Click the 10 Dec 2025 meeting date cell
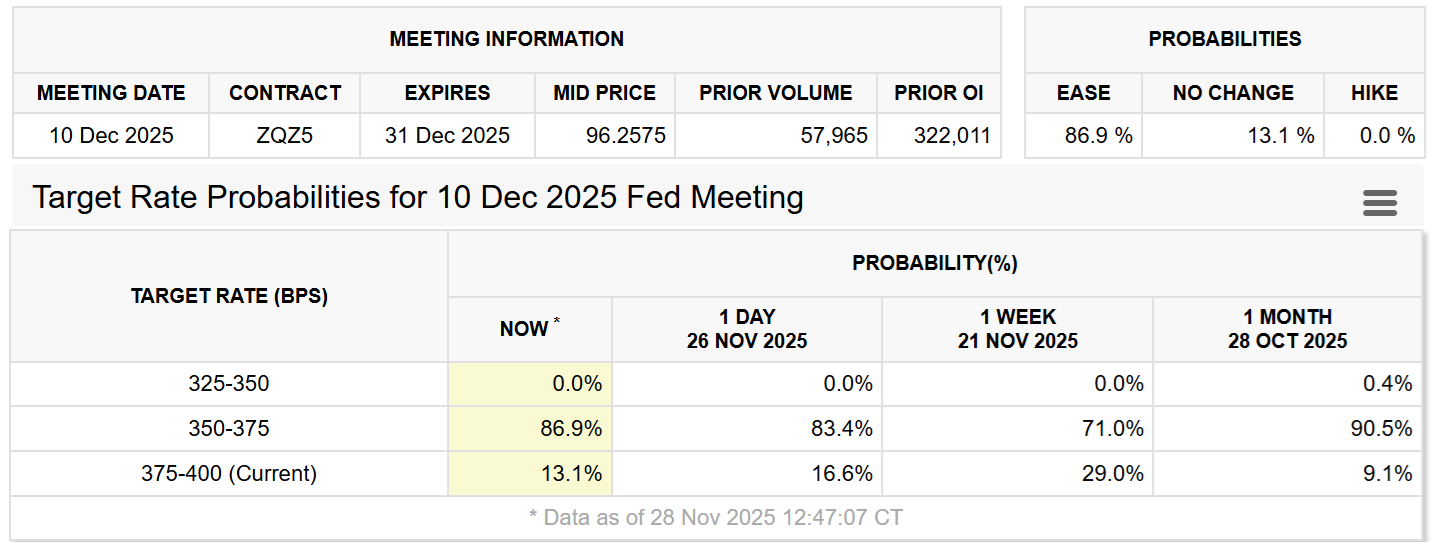 [x=111, y=136]
